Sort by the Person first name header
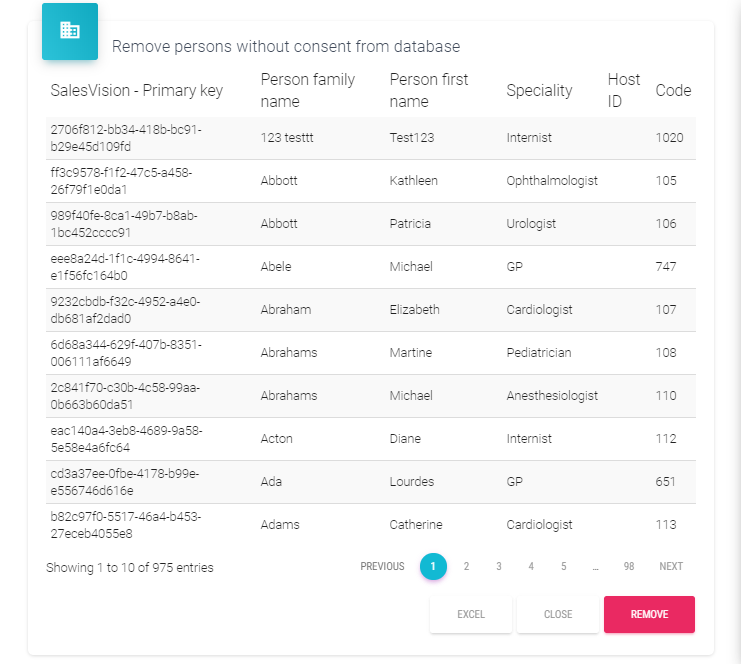The image size is (745, 666). 428,90
